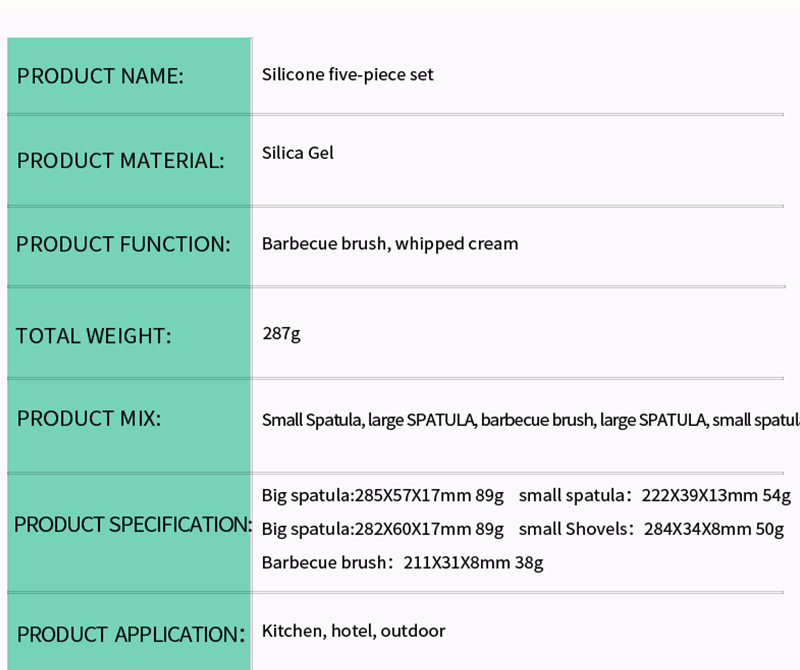Click the PRODUCT FUNCTION heading
Viewport: 800px width, 670px height.
123,245
